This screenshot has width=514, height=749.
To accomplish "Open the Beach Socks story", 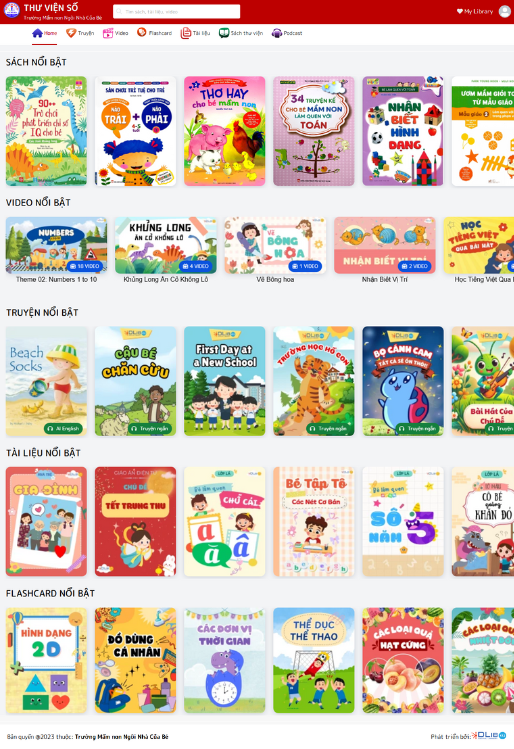I will pos(46,381).
